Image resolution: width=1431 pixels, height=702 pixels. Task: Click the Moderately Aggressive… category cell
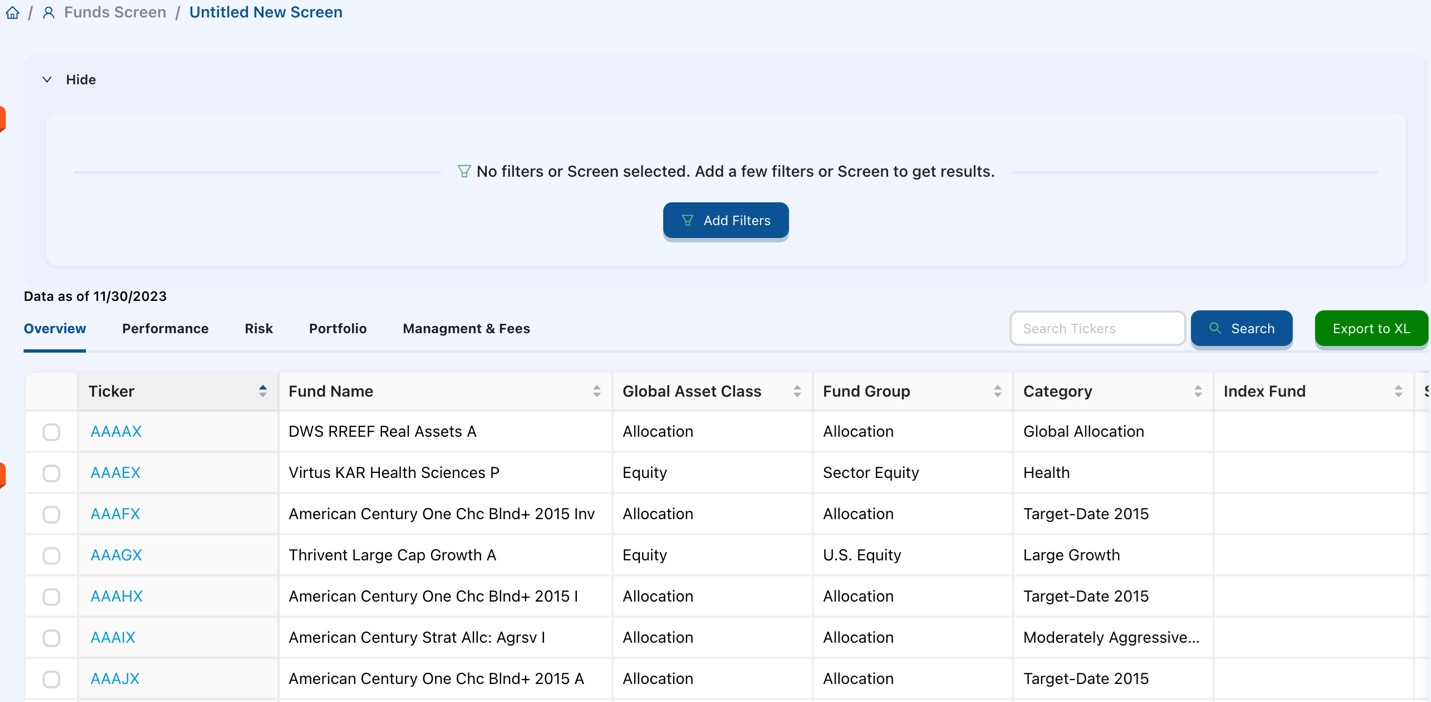[1111, 637]
